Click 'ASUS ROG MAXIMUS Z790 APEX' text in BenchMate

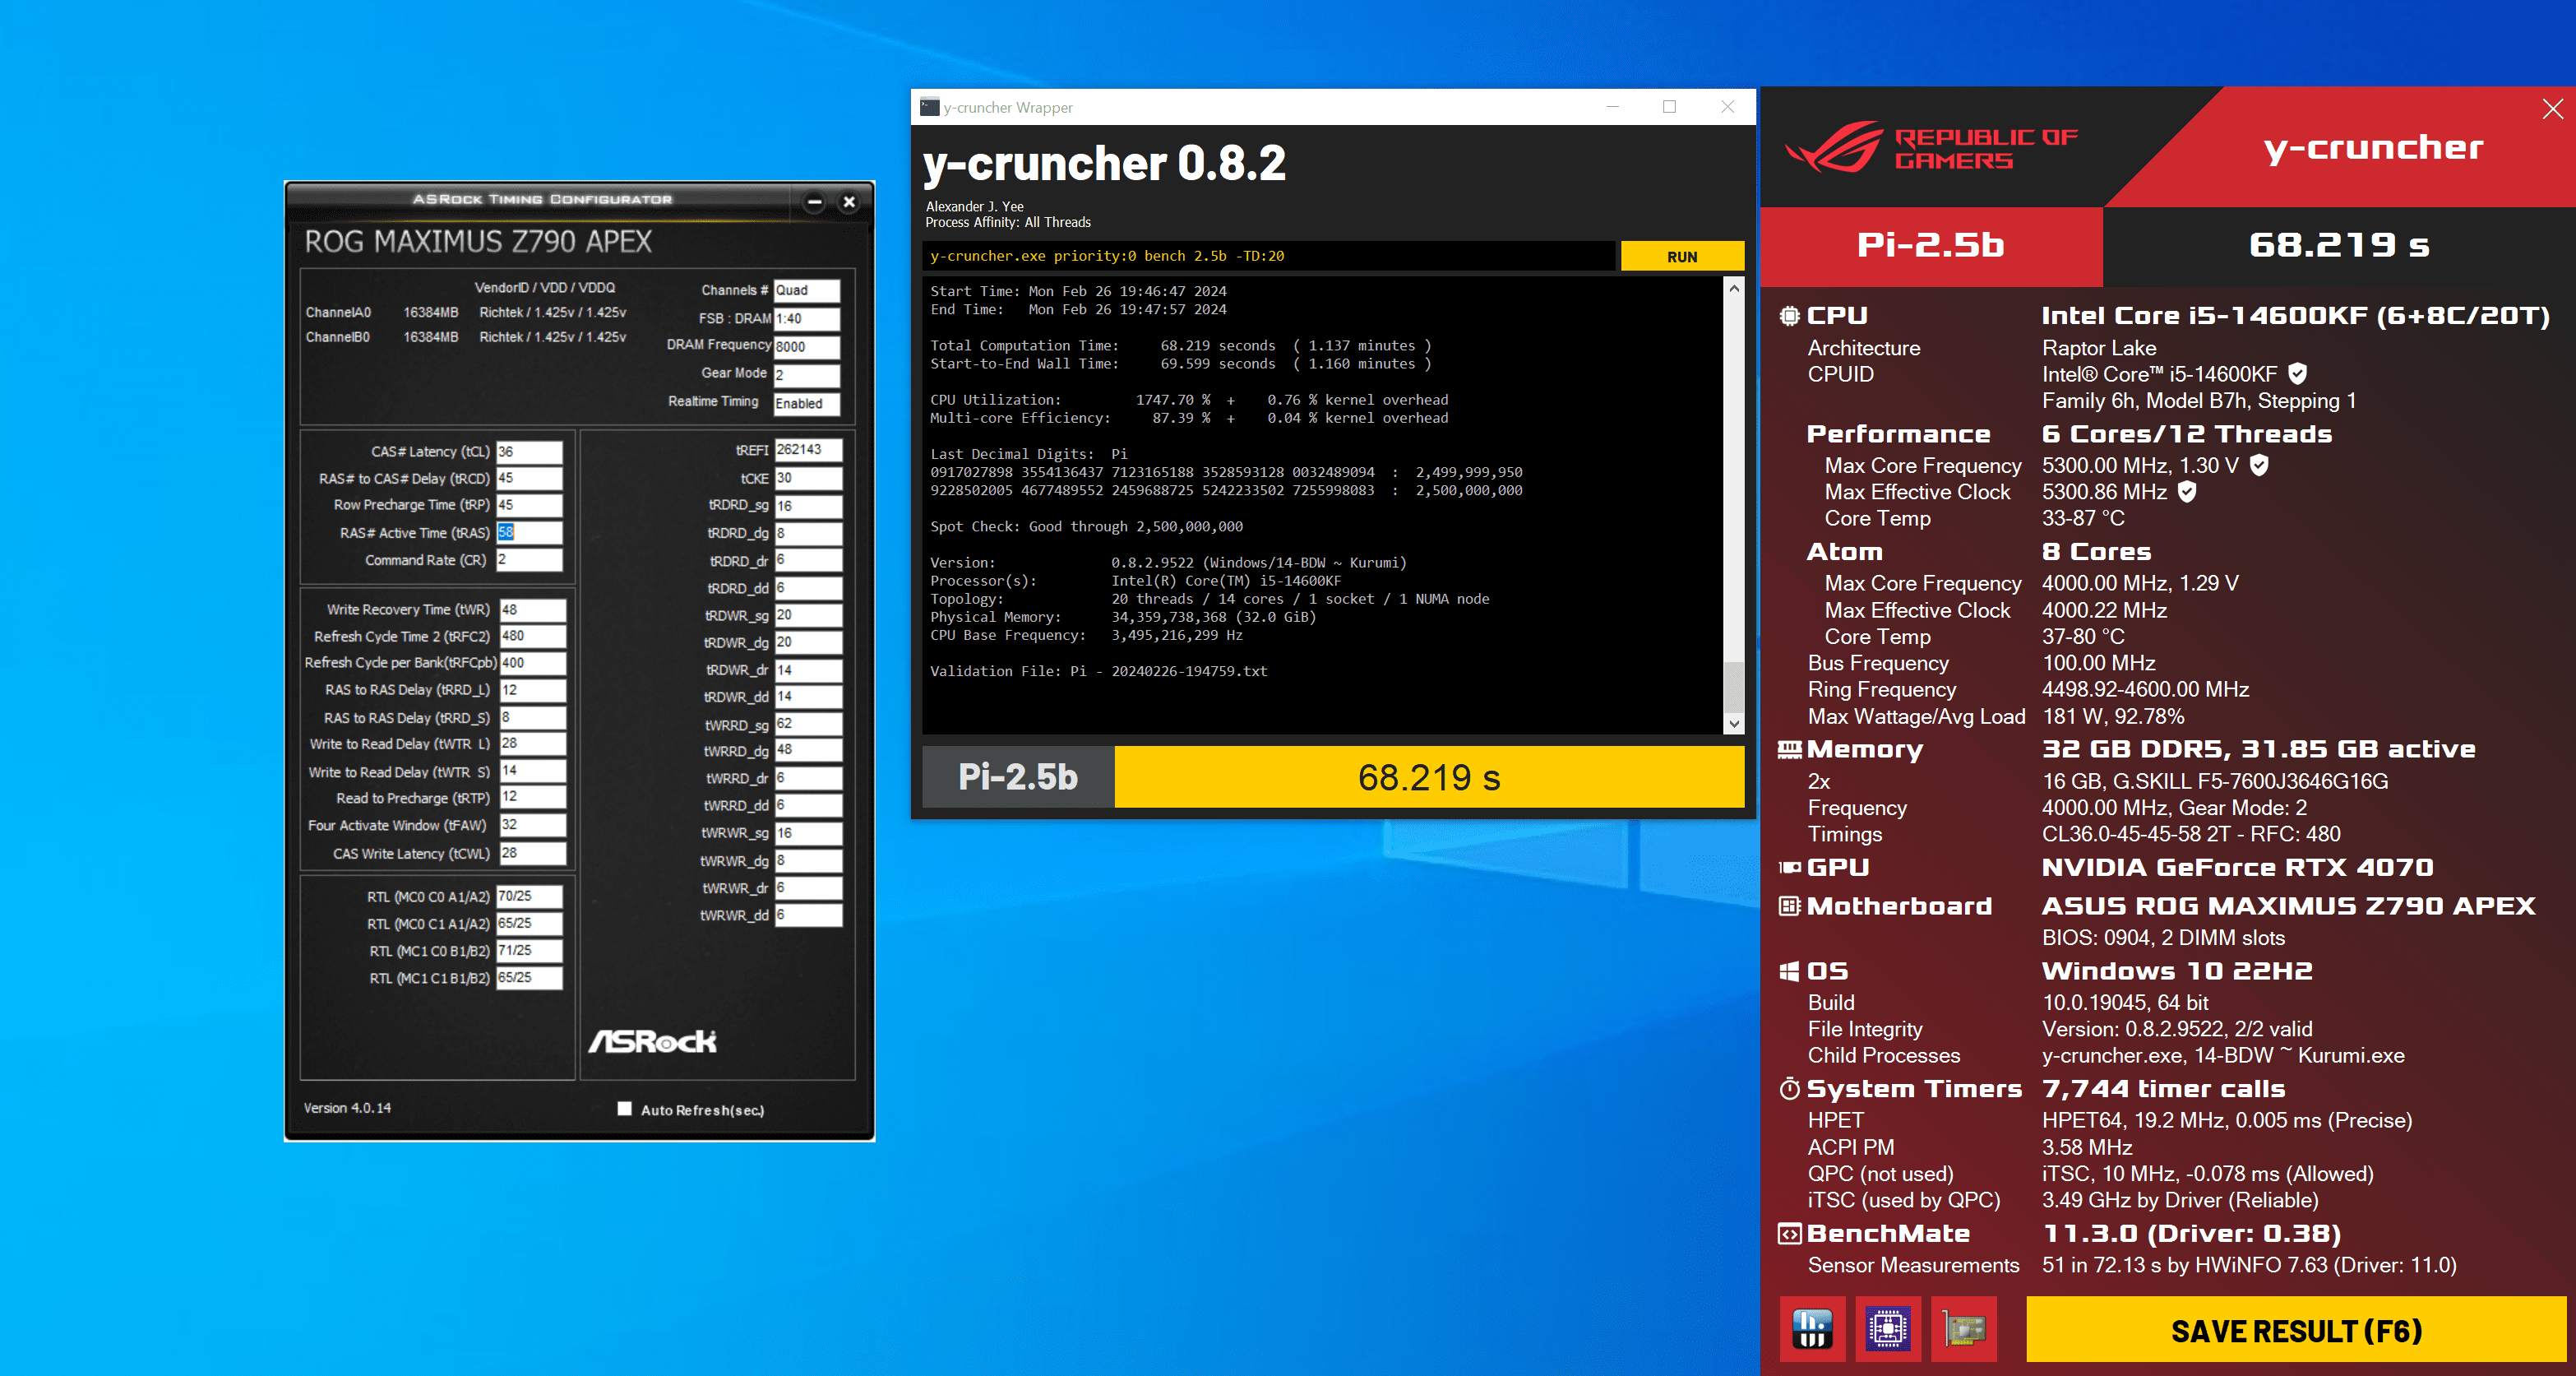pyautogui.click(x=2288, y=906)
